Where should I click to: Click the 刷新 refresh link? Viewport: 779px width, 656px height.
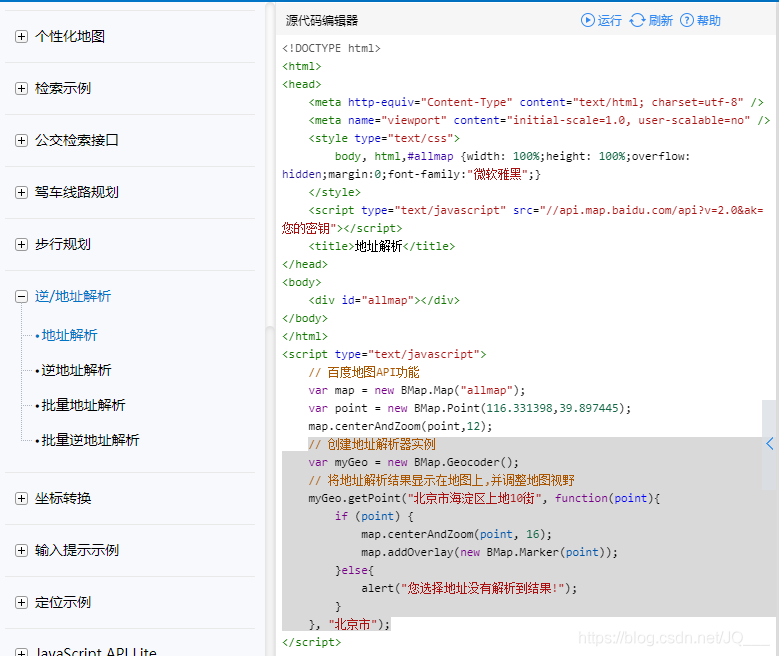pyautogui.click(x=660, y=20)
